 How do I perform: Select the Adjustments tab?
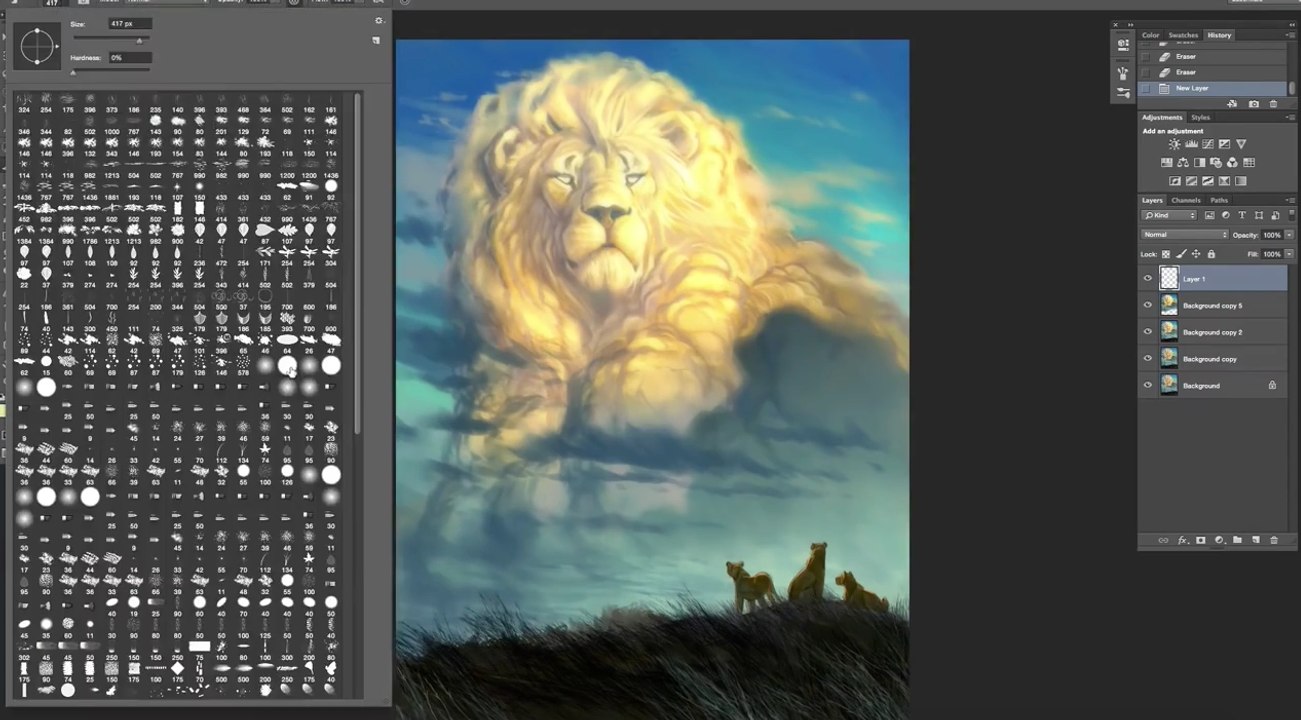tap(1162, 117)
